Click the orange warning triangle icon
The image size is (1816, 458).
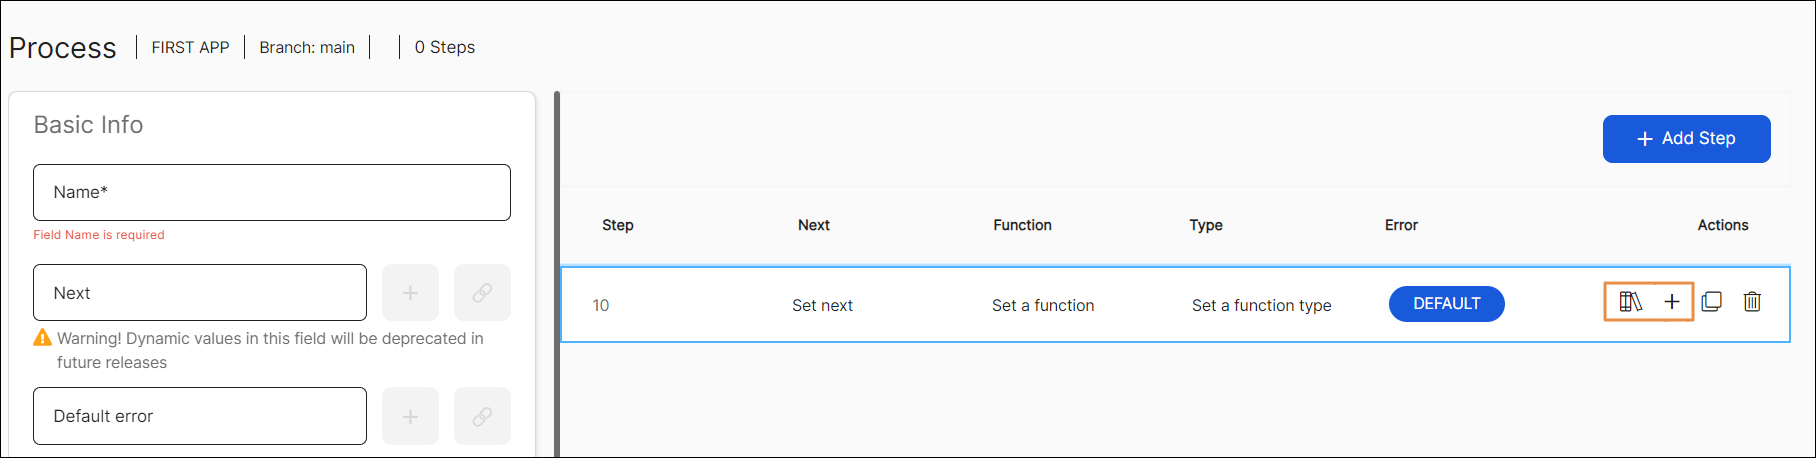(x=42, y=338)
